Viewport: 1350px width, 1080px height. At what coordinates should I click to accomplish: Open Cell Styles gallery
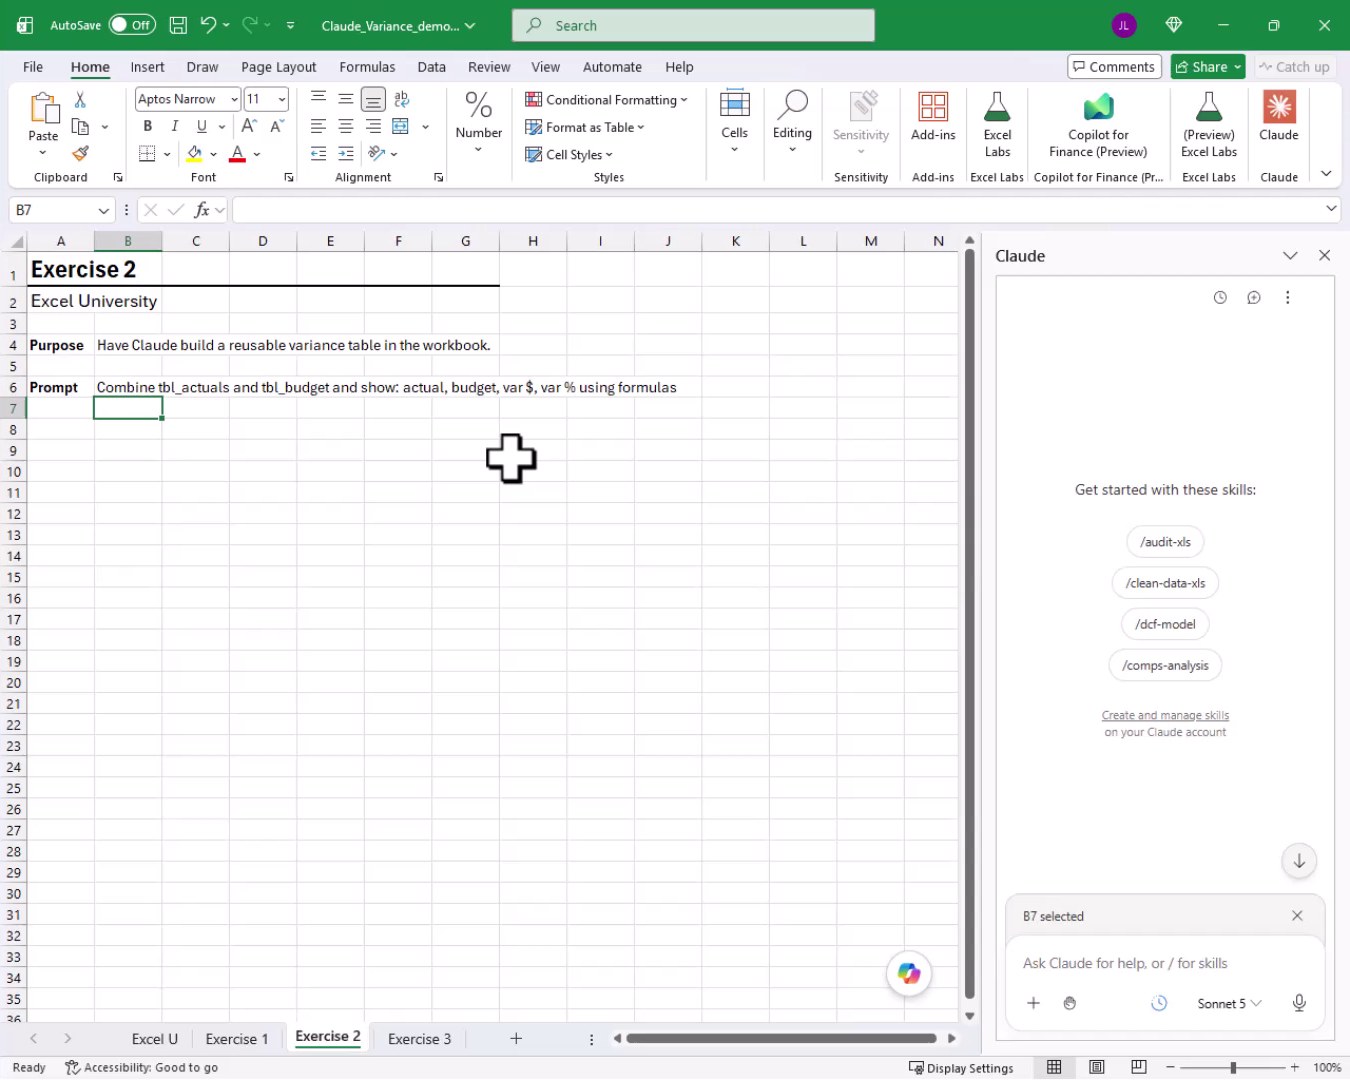pyautogui.click(x=569, y=155)
